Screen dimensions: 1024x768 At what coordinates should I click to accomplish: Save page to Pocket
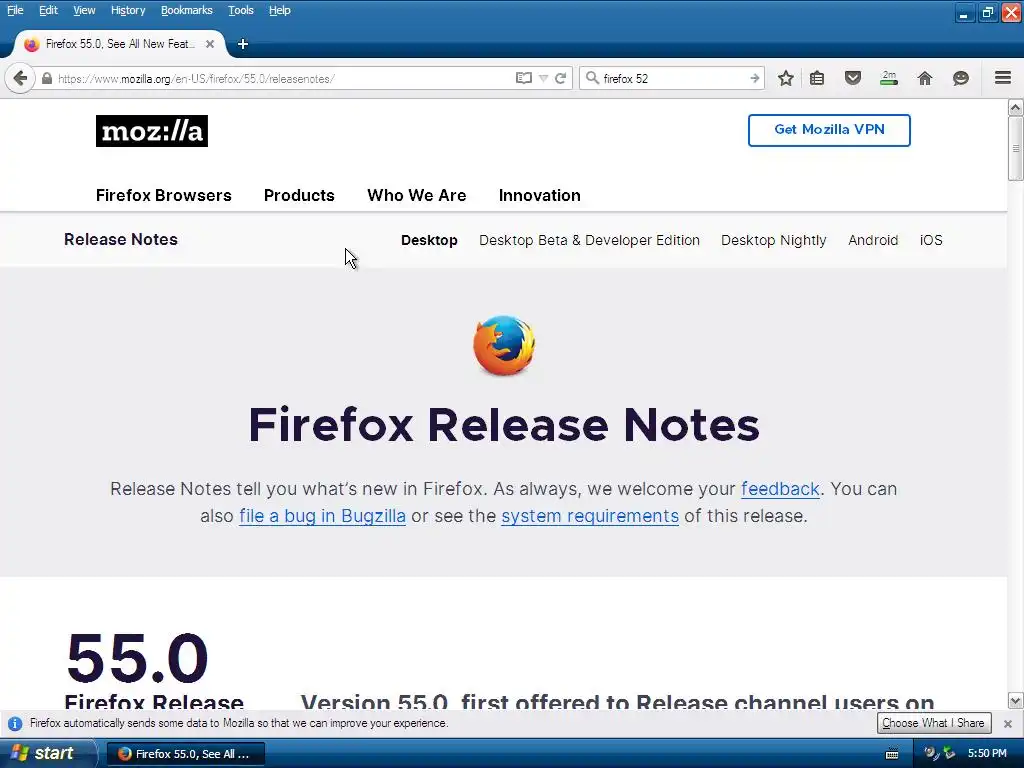[853, 78]
